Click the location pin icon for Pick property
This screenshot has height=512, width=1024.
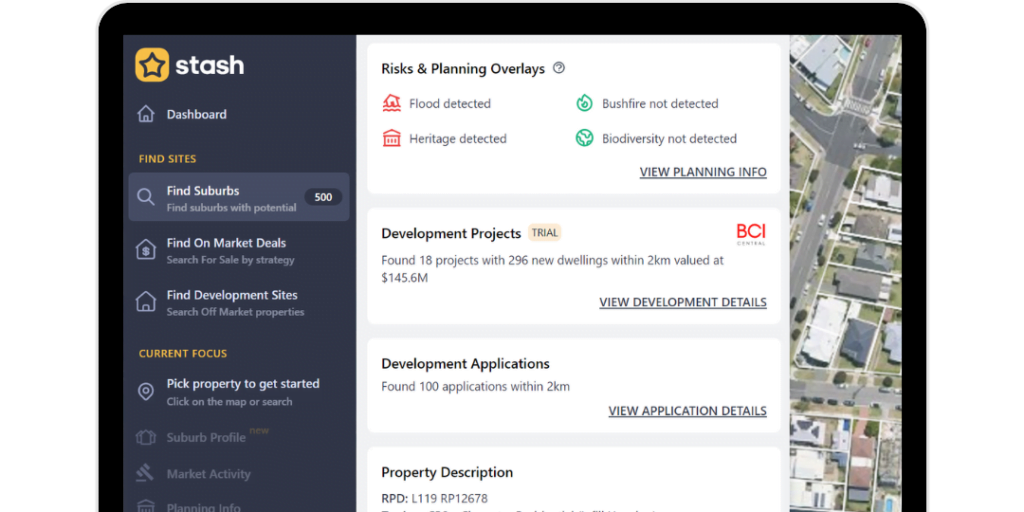pos(146,391)
